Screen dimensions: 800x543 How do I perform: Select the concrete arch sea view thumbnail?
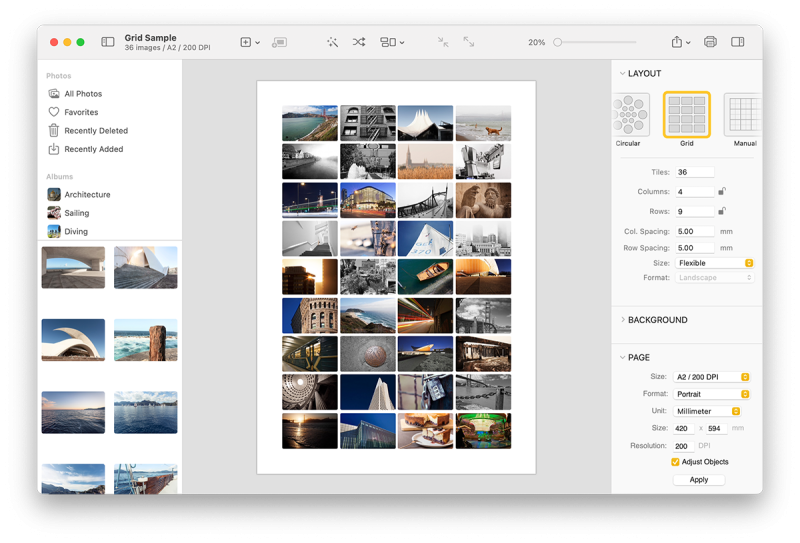pos(73,267)
